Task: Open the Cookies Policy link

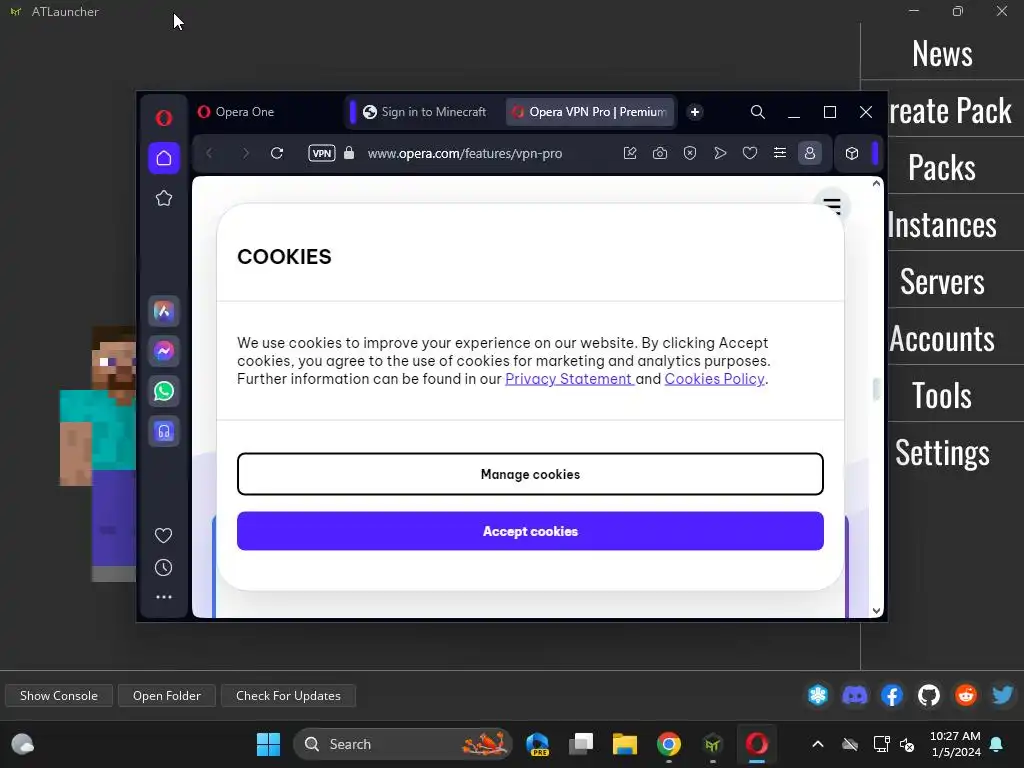Action: (714, 379)
